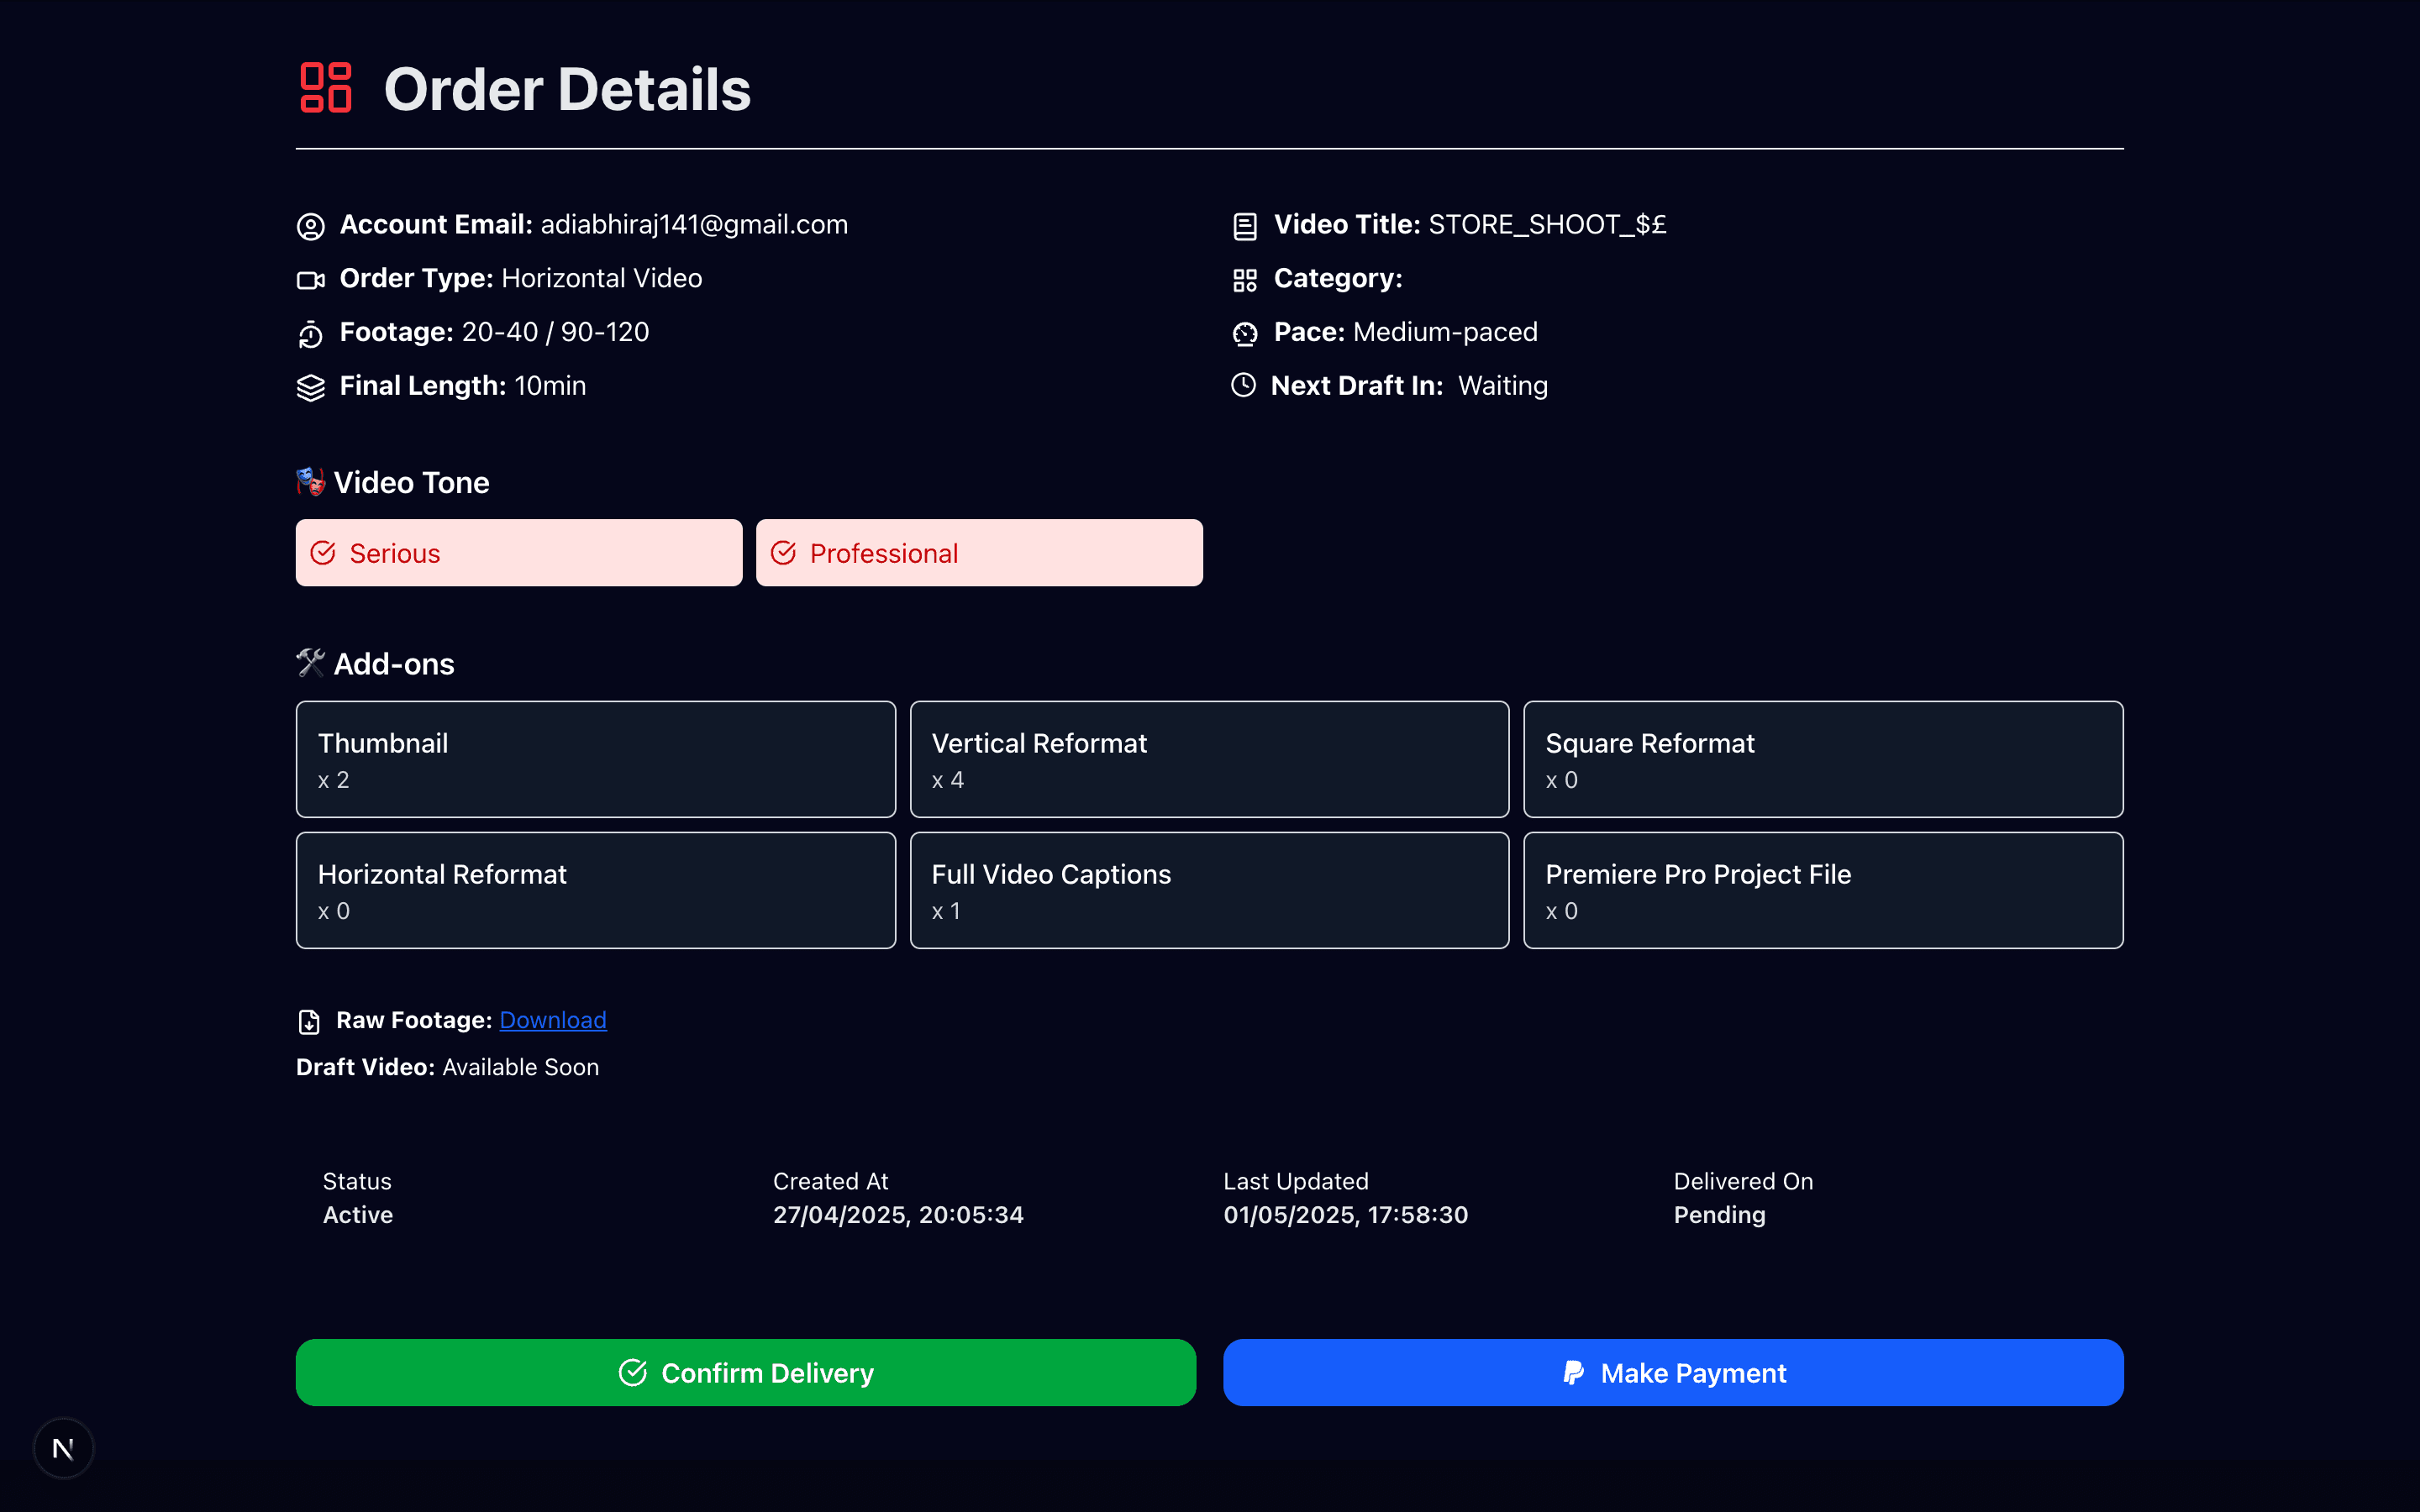Download the raw footage link
This screenshot has height=1512, width=2420.
pos(553,1020)
